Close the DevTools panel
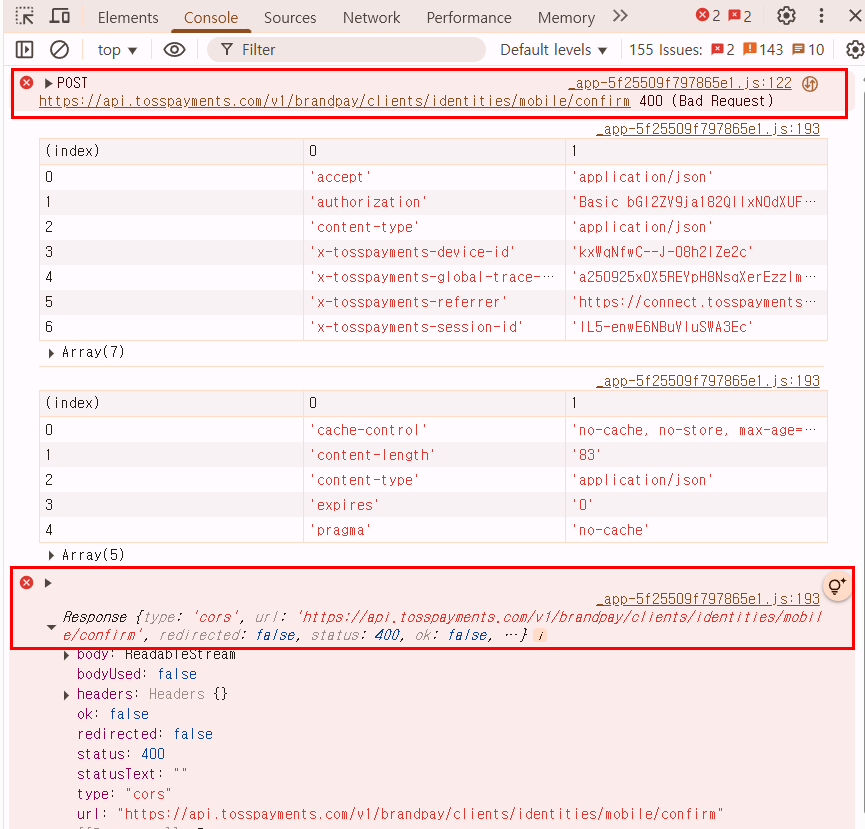The image size is (865, 829). 855,16
